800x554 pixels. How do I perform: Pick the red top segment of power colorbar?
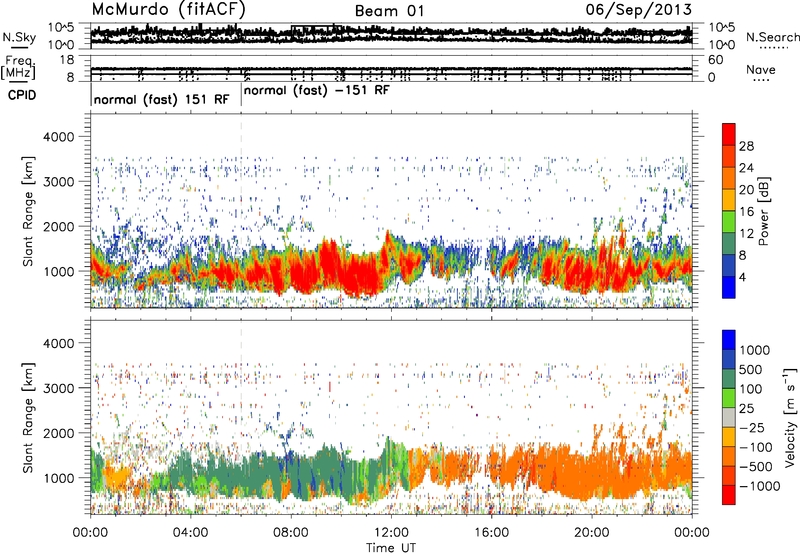point(729,134)
